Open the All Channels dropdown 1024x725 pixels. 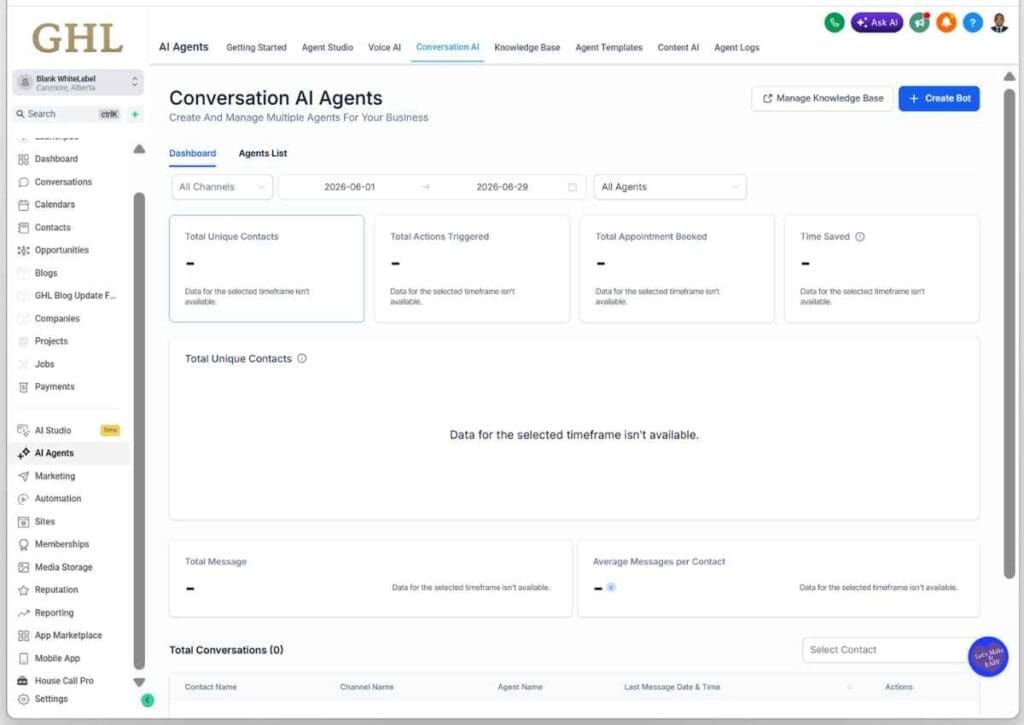222,187
